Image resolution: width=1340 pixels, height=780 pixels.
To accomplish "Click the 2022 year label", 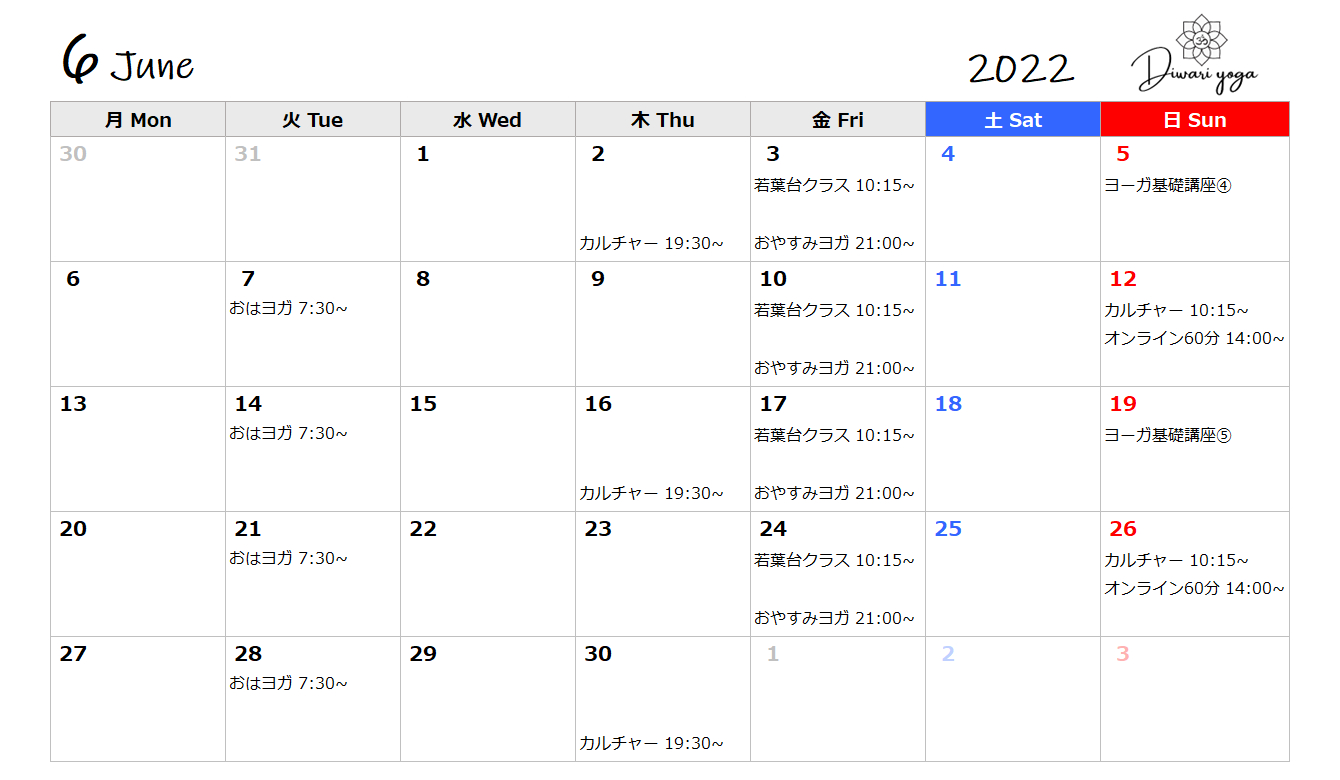I will point(1021,69).
